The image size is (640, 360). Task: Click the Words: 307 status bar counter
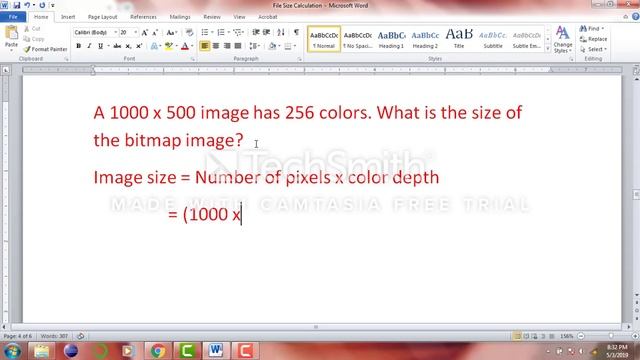click(x=54, y=336)
